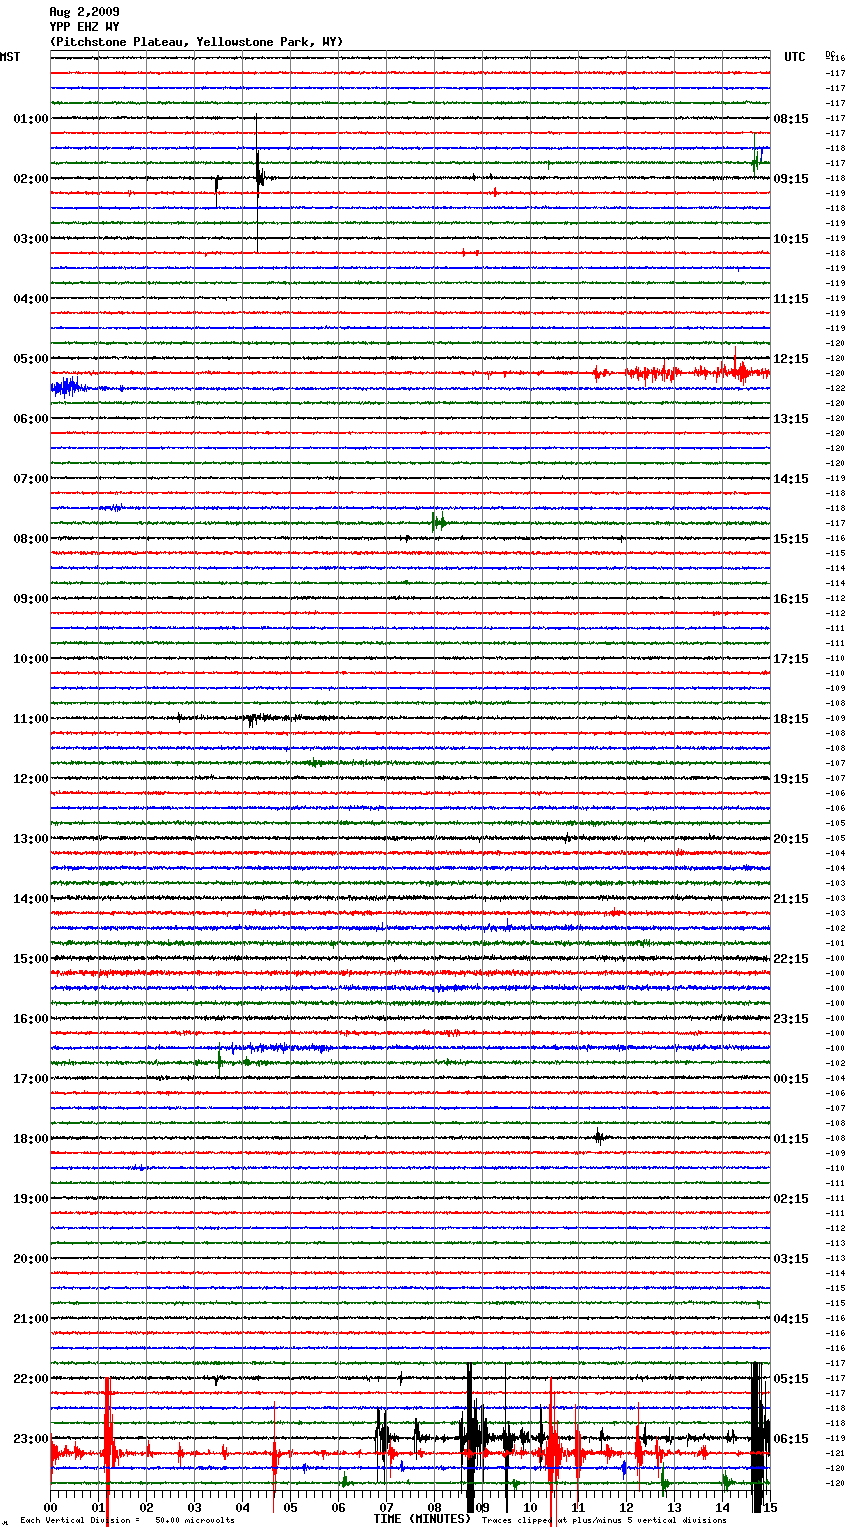Click minute 14 on the bottom axis
The width and height of the screenshot is (850, 1534).
click(x=723, y=1507)
